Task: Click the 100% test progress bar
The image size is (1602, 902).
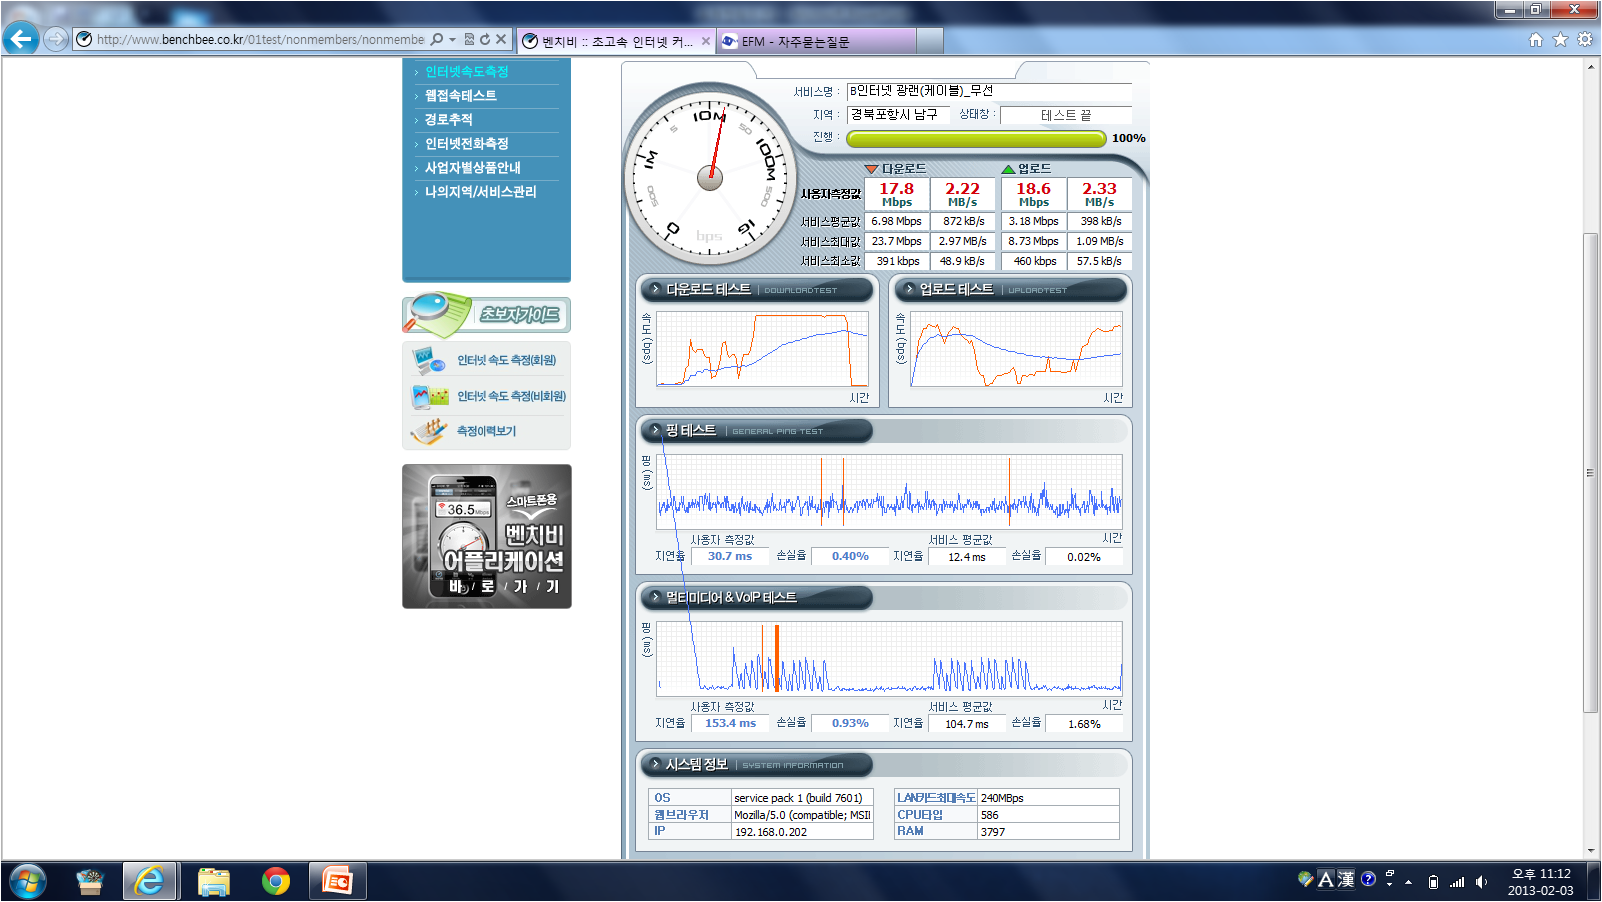Action: (x=976, y=139)
